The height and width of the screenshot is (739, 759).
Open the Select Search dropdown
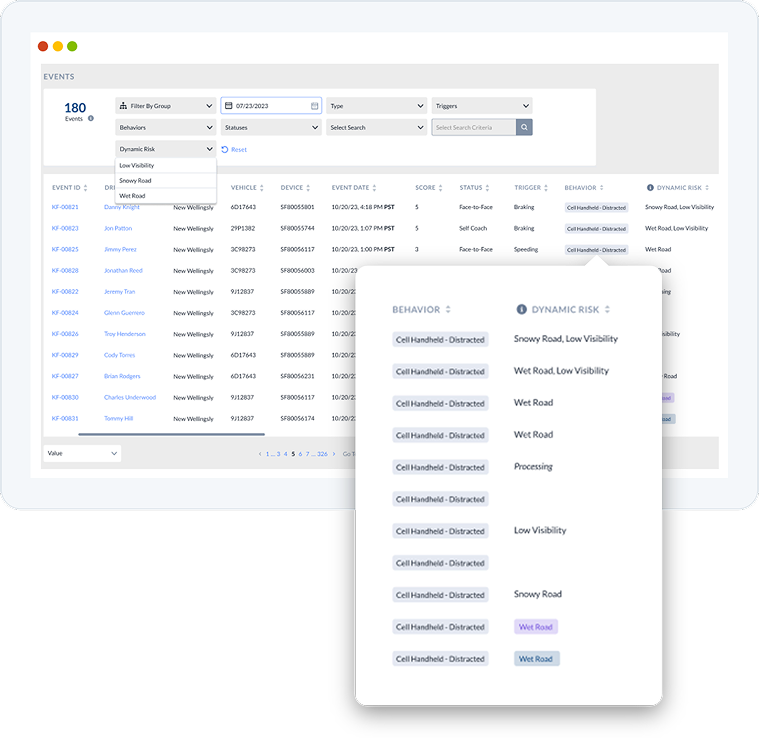(x=376, y=127)
